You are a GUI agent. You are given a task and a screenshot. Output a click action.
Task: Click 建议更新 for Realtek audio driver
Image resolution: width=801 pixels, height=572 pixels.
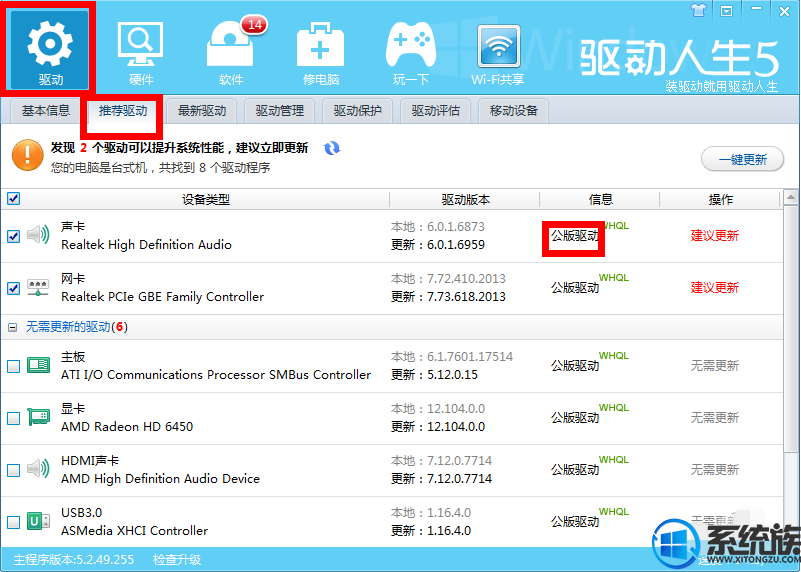[715, 236]
